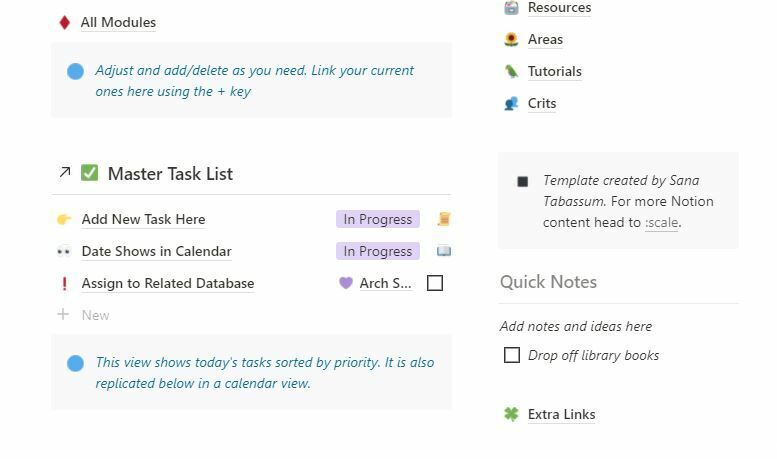This screenshot has width=777, height=459.
Task: Click the four-leaf clover Extra Links icon
Action: 511,414
